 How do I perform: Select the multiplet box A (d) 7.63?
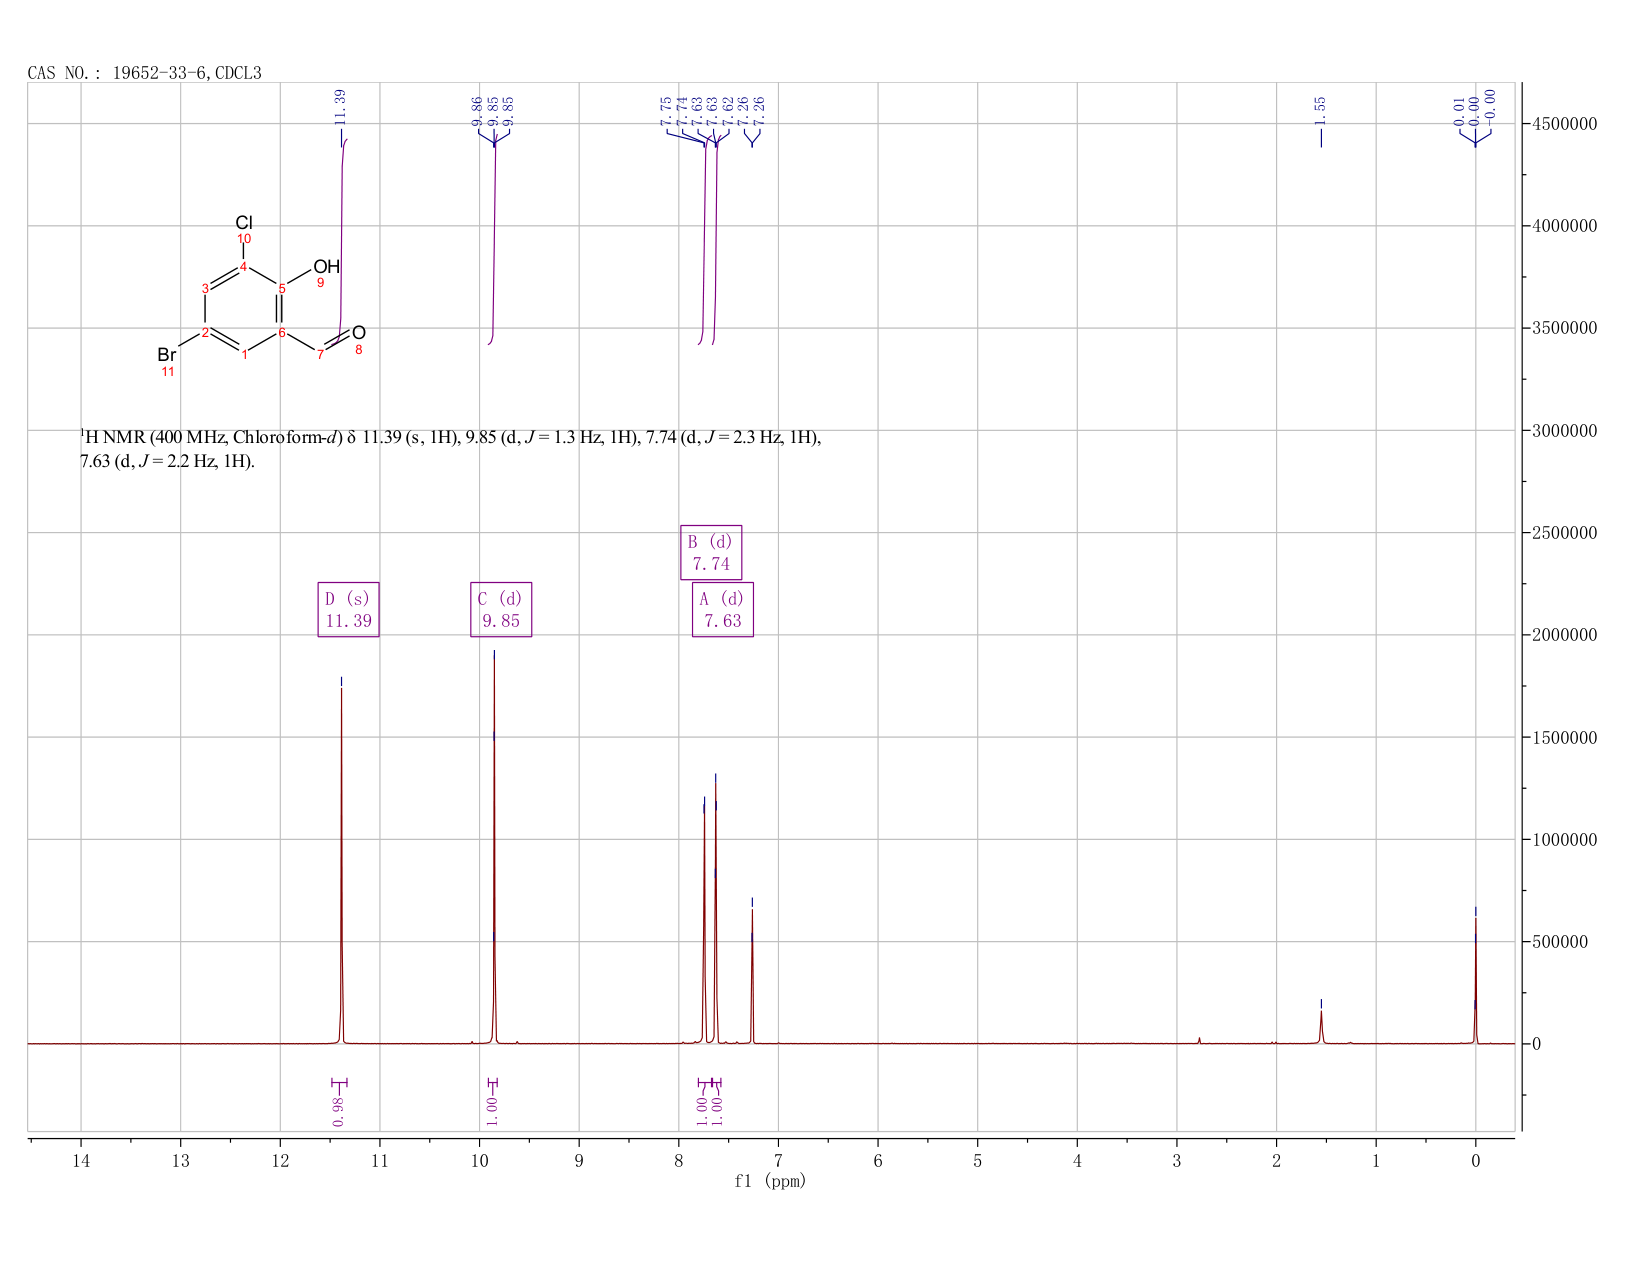point(723,610)
